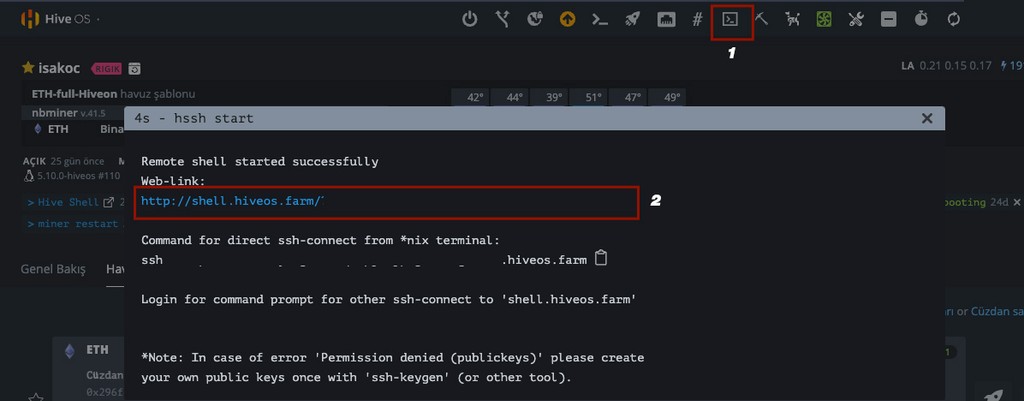Click the orange upgrade arrow icon

(567, 19)
